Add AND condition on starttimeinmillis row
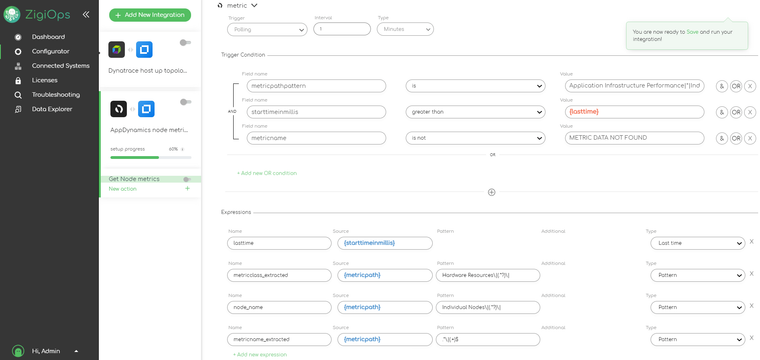Image resolution: width=760 pixels, height=360 pixels. click(722, 112)
